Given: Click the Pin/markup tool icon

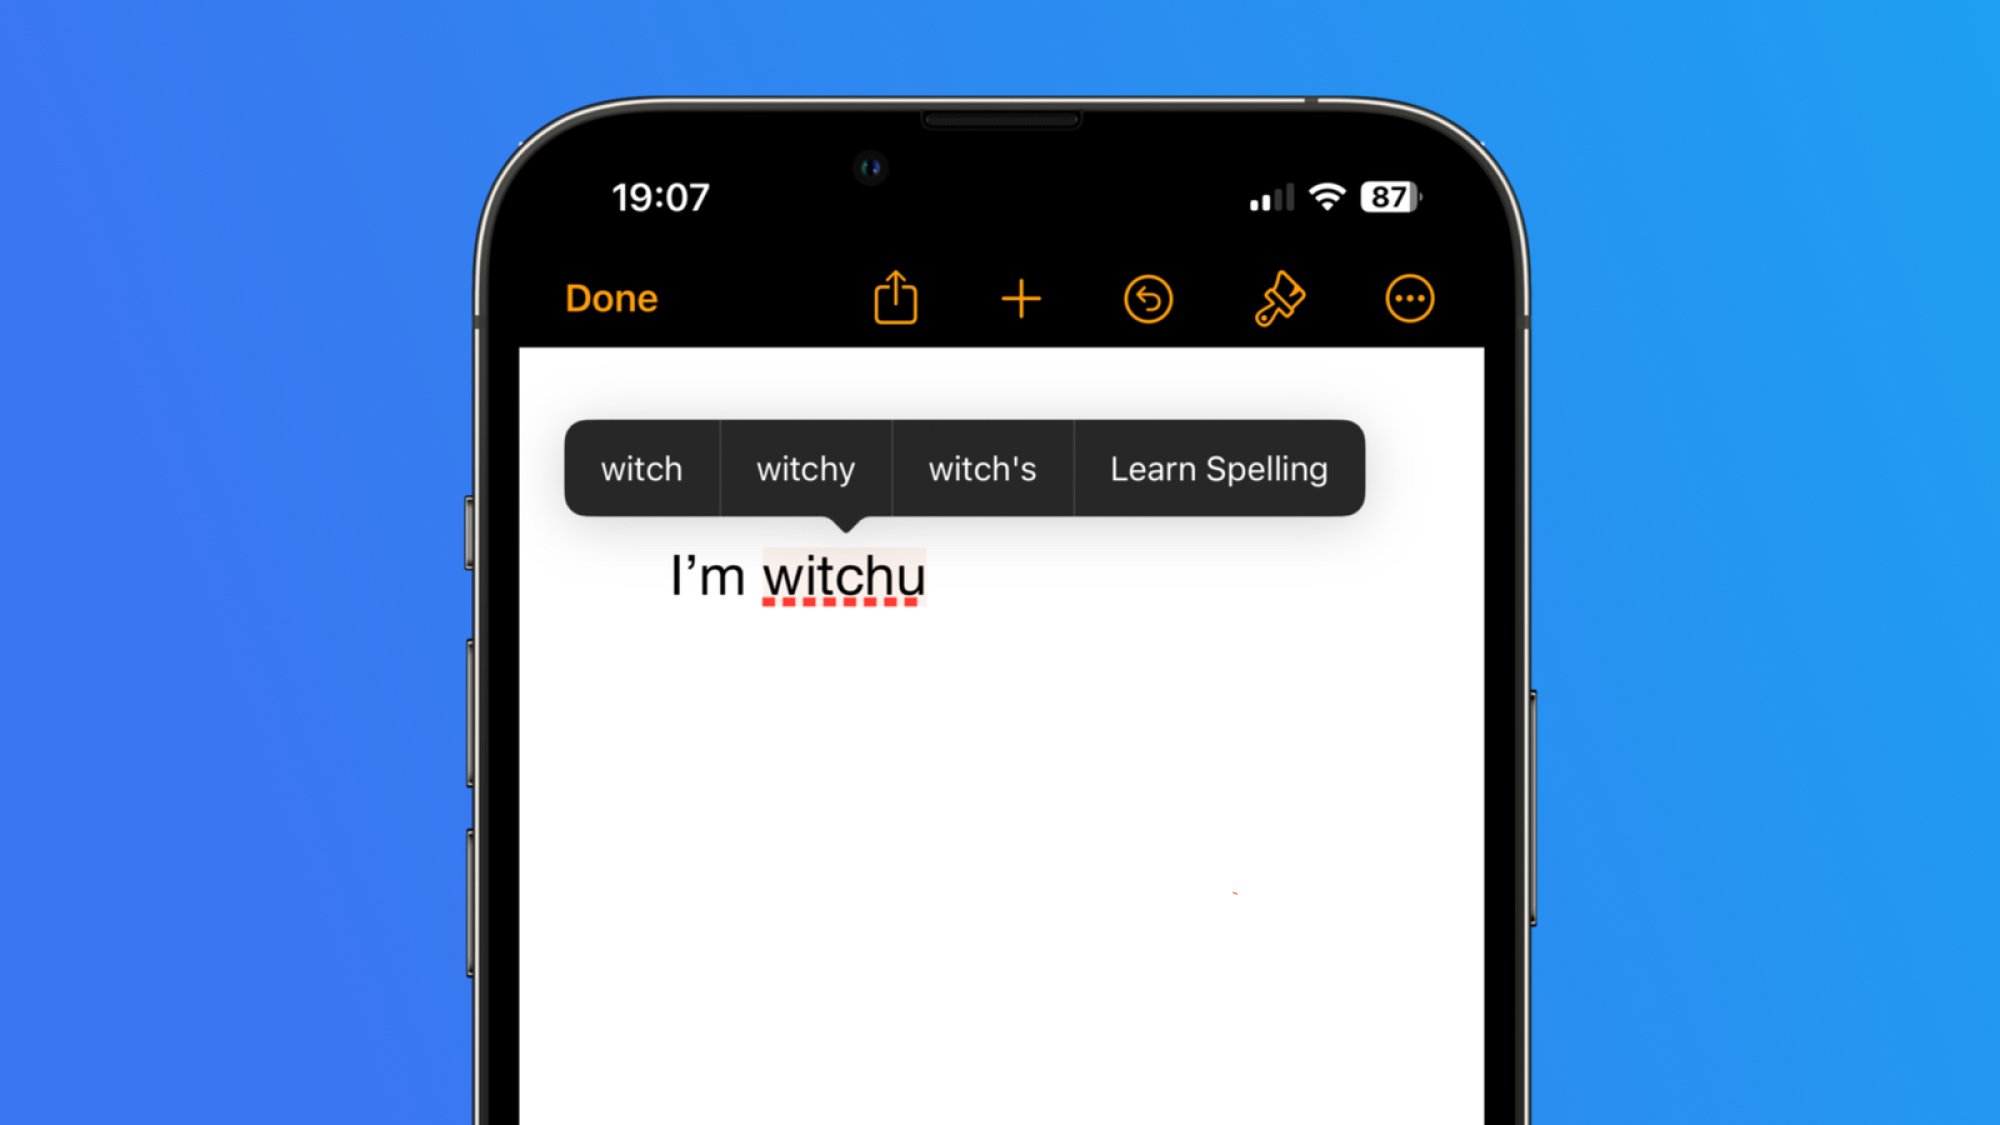Looking at the screenshot, I should [x=1280, y=299].
